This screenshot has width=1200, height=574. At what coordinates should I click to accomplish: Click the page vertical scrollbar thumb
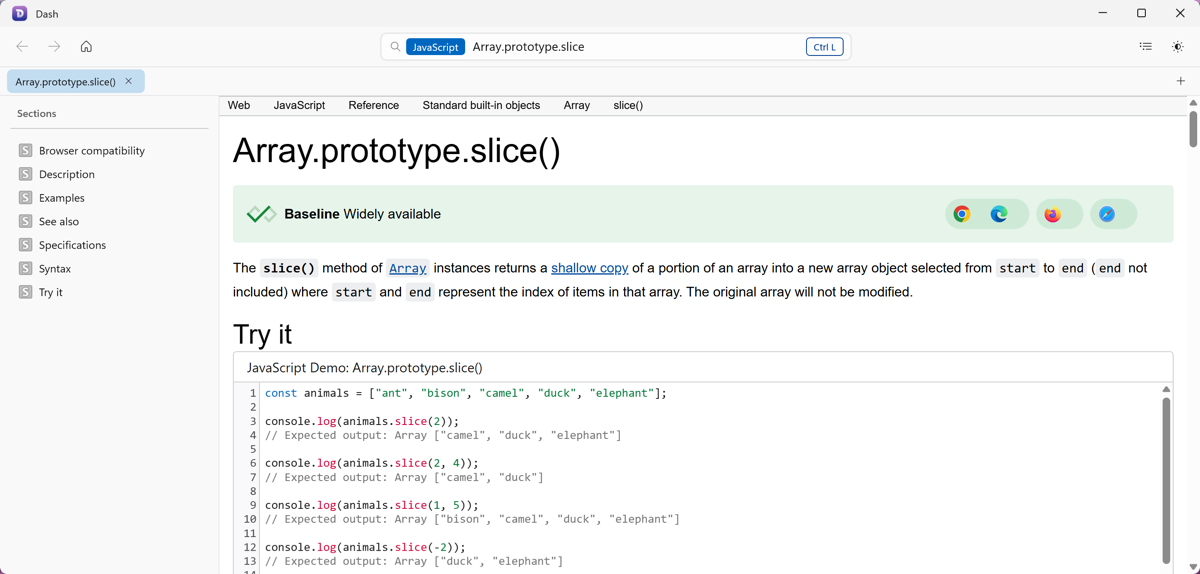[1193, 129]
